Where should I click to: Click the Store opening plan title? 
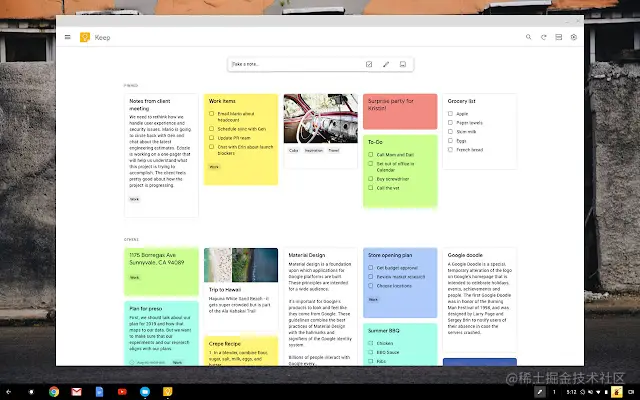pyautogui.click(x=390, y=255)
